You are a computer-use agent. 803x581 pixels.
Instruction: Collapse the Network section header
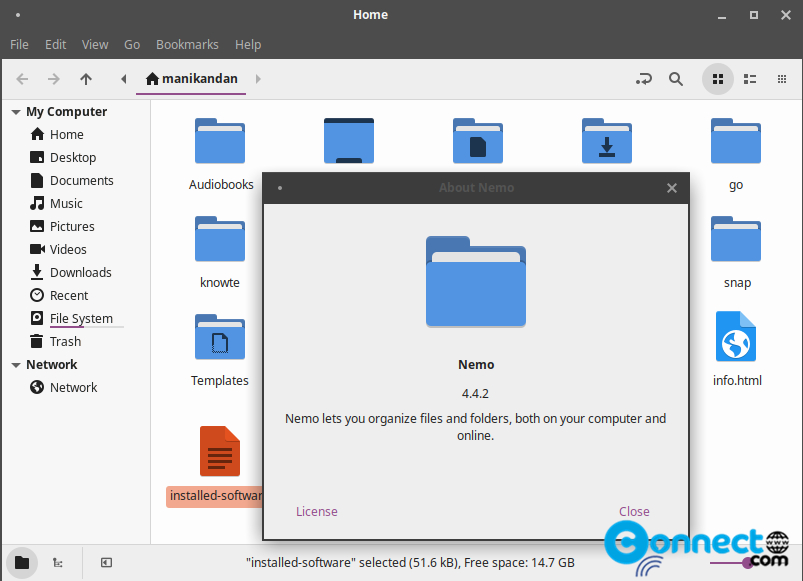[x=16, y=364]
